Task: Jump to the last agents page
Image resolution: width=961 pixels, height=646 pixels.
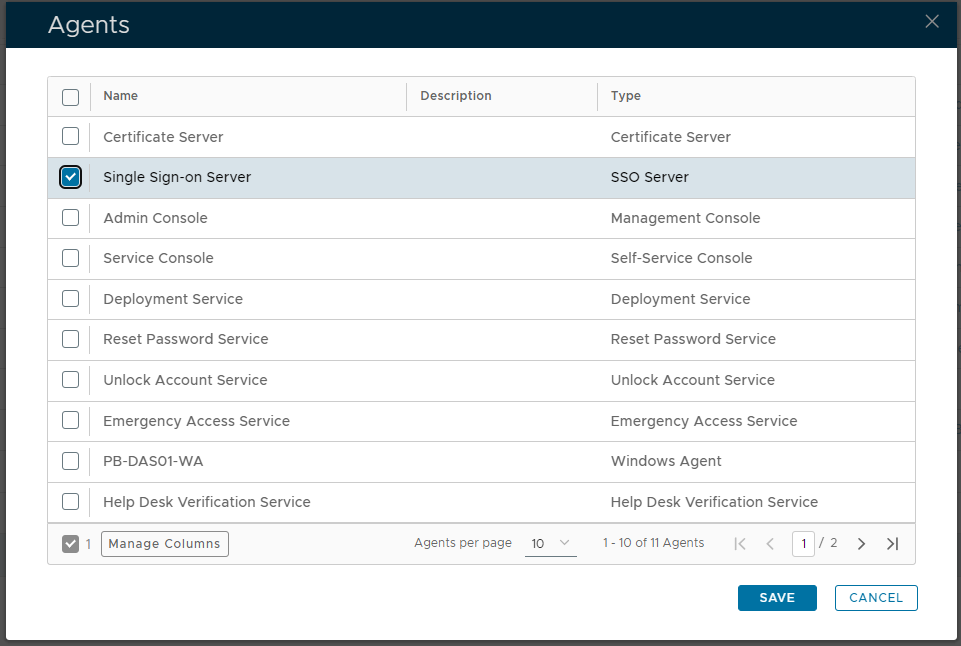Action: (x=893, y=544)
